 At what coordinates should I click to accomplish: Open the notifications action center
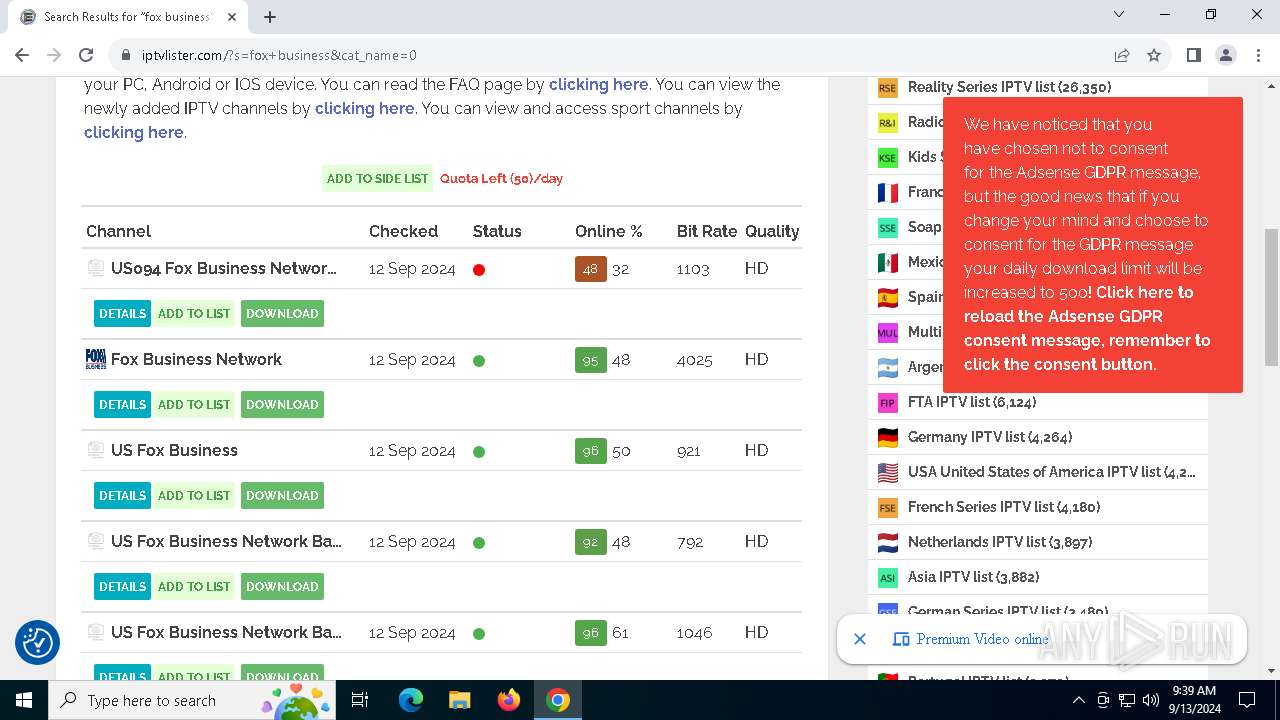1247,700
